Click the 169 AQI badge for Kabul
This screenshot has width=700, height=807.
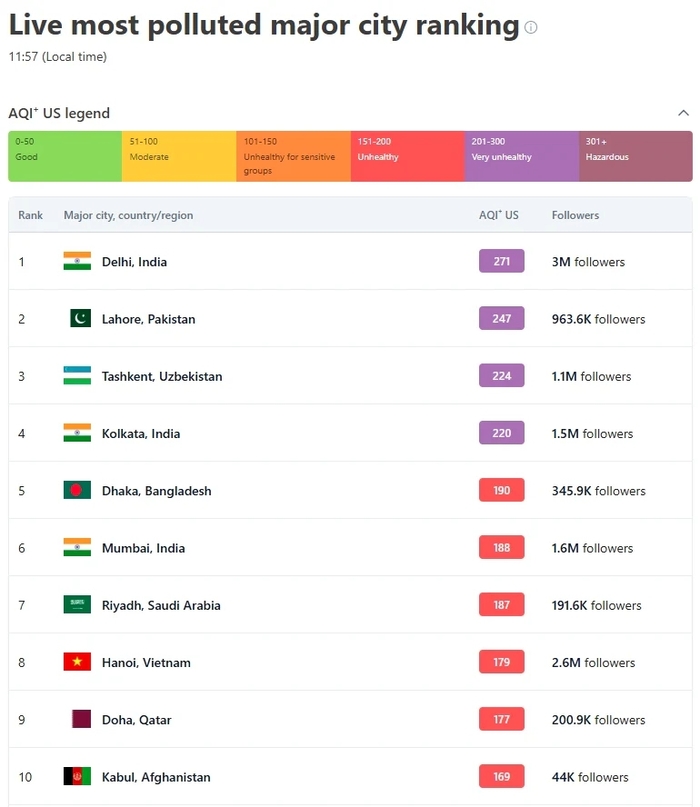click(501, 776)
